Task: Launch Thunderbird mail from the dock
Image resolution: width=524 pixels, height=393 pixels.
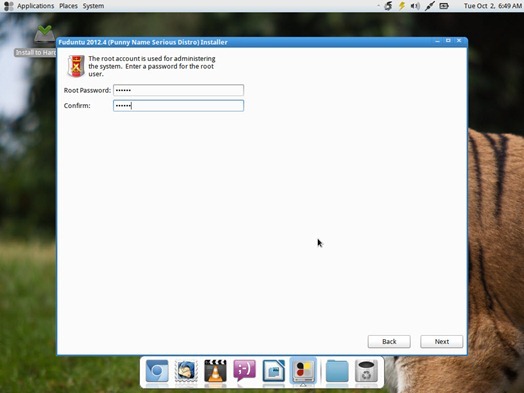Action: (x=186, y=371)
